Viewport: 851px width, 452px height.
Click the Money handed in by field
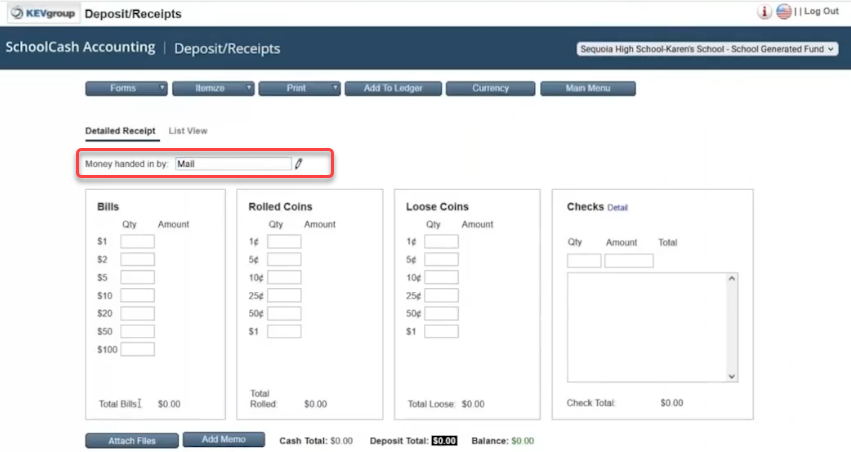click(x=233, y=164)
